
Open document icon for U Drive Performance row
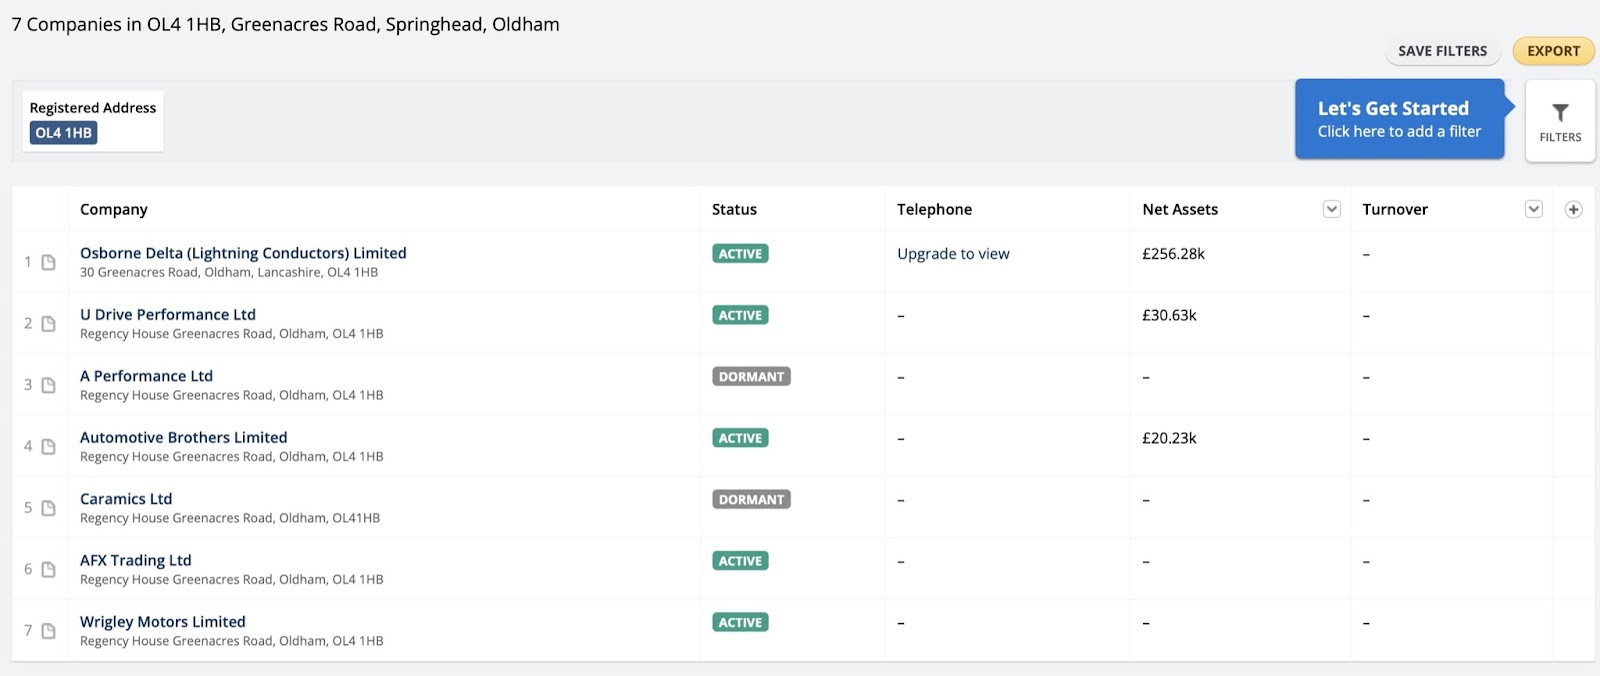tap(48, 324)
